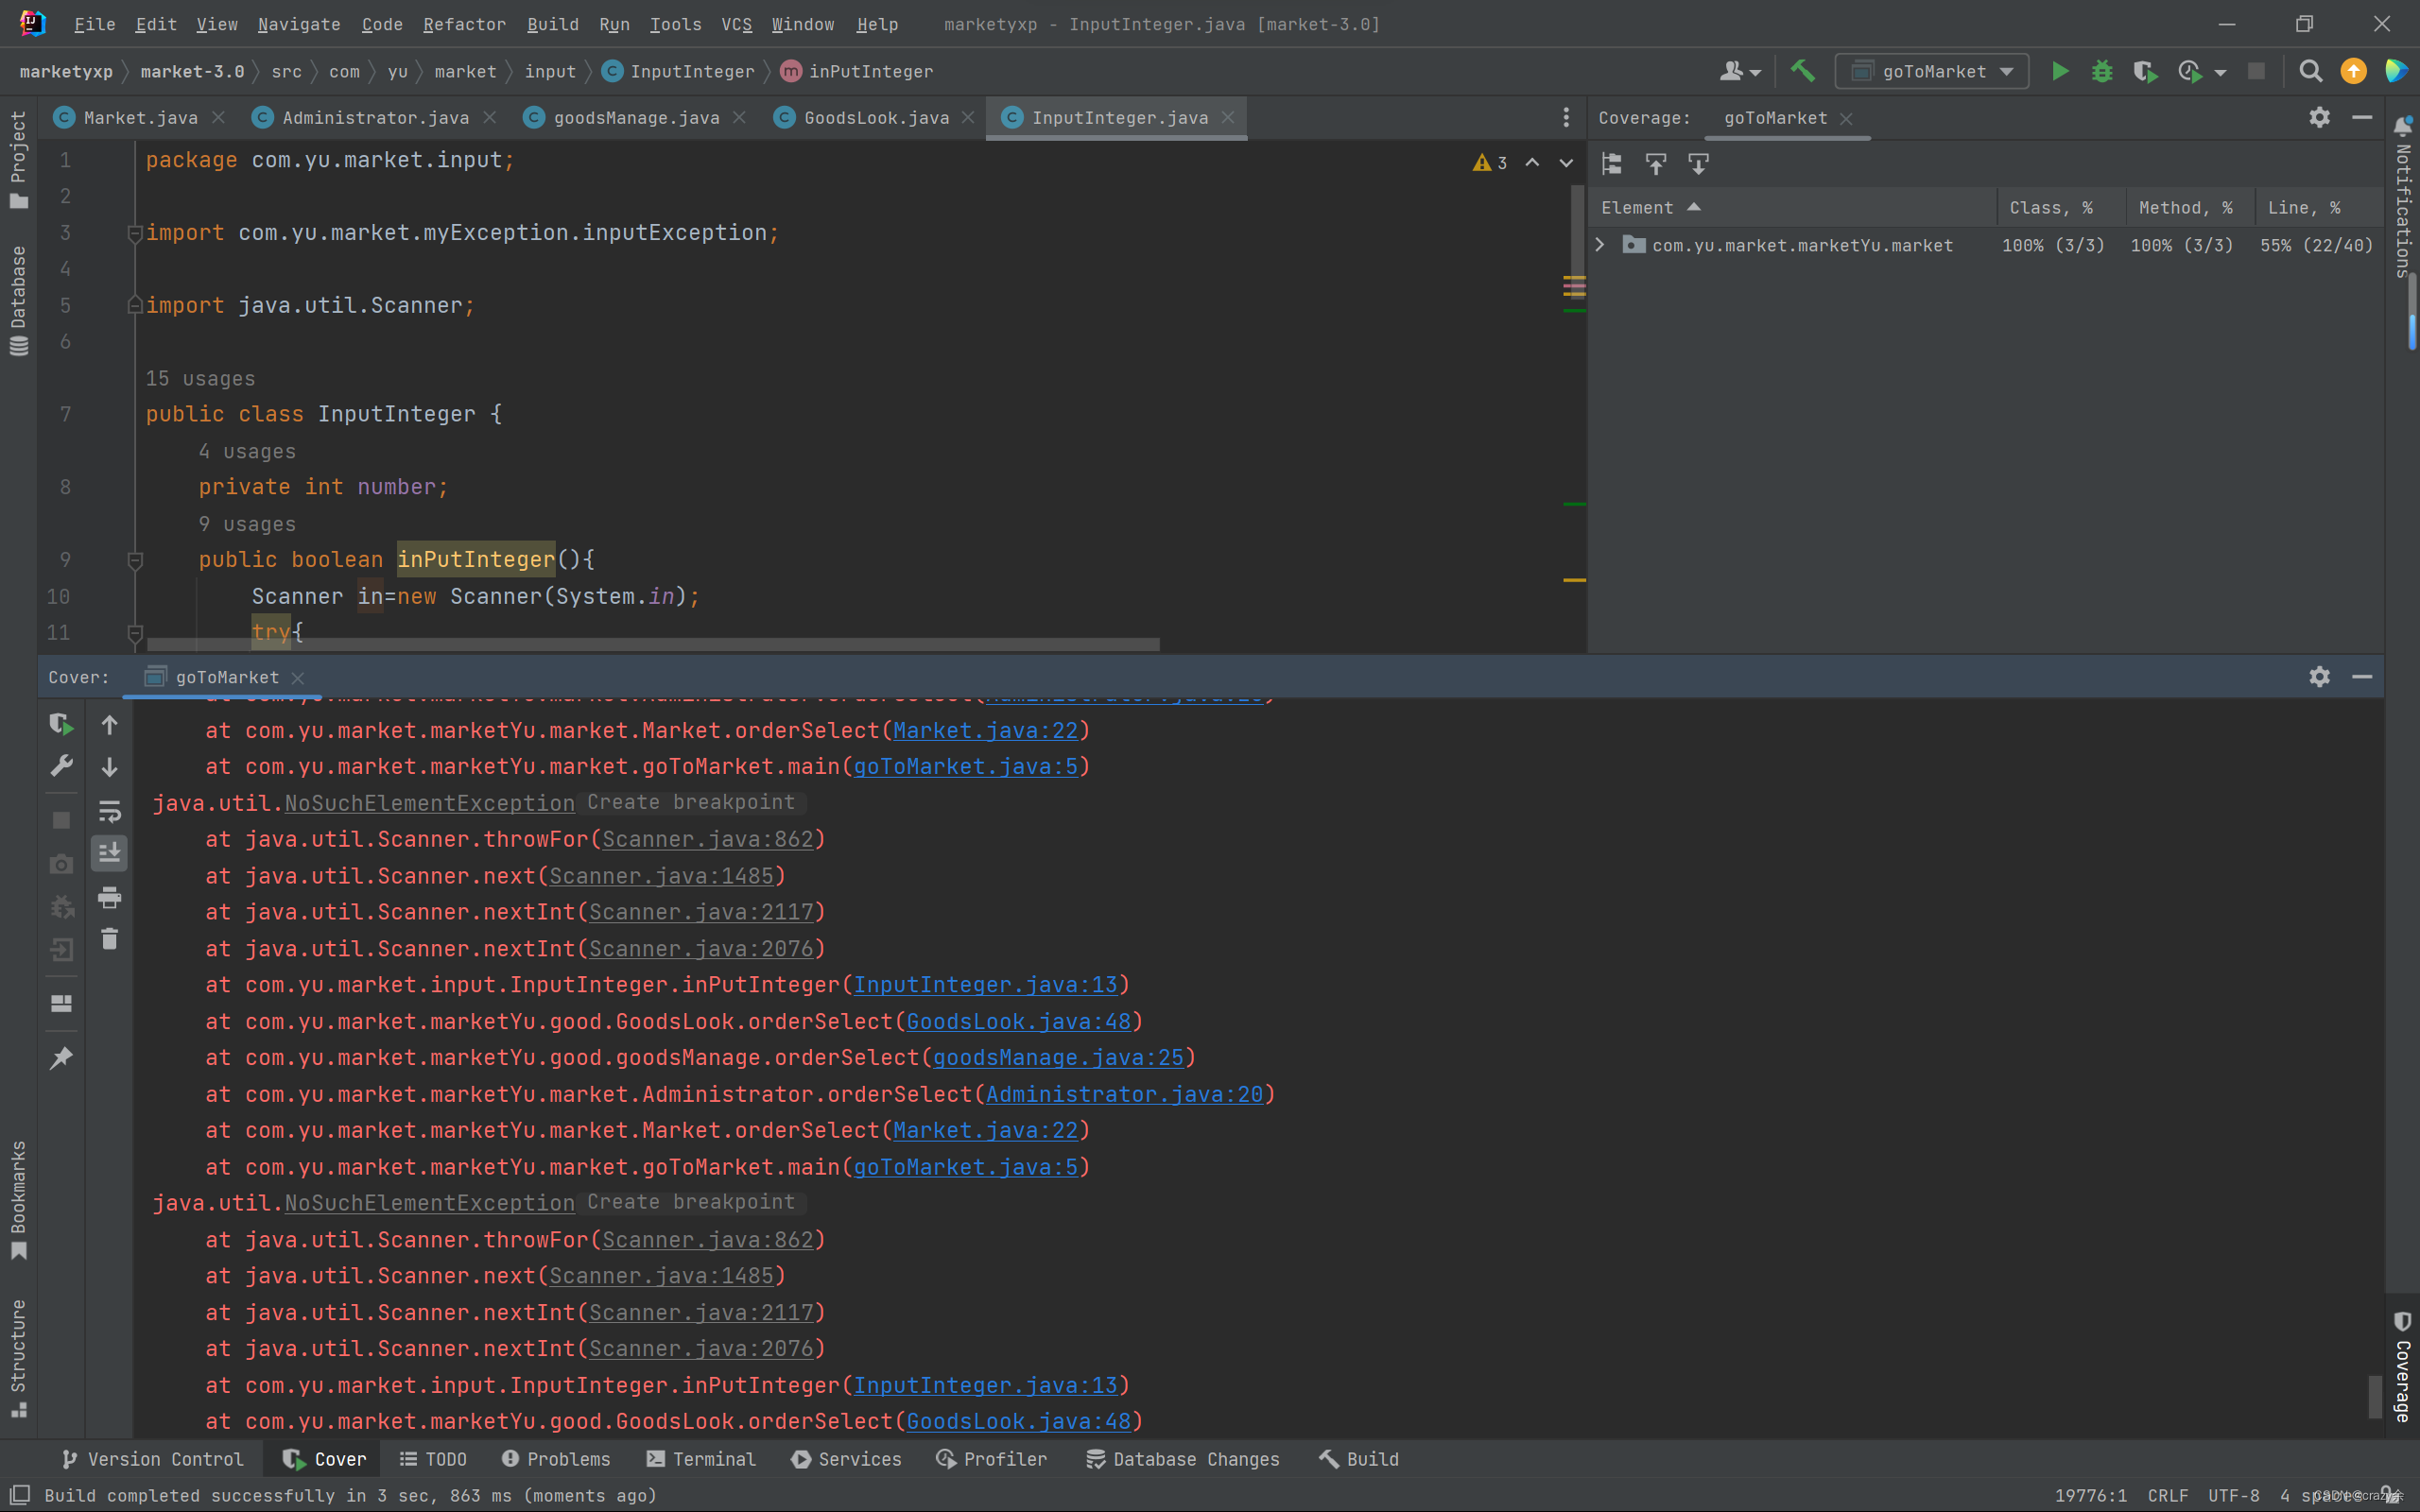Expand com.yu.market.marketYu.market coverage row

click(x=1600, y=245)
